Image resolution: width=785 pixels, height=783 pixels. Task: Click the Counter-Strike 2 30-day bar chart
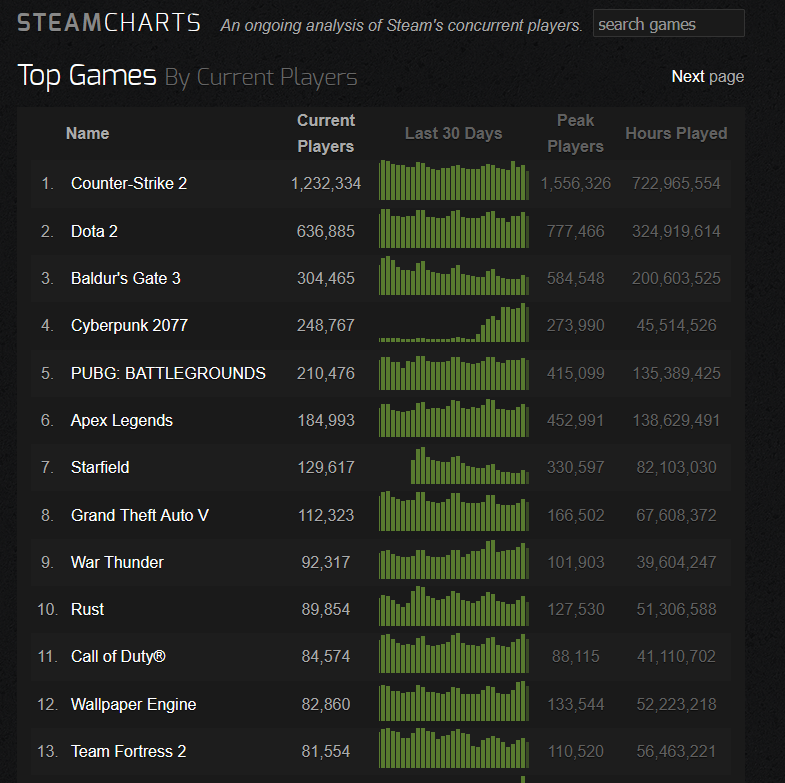(x=454, y=180)
